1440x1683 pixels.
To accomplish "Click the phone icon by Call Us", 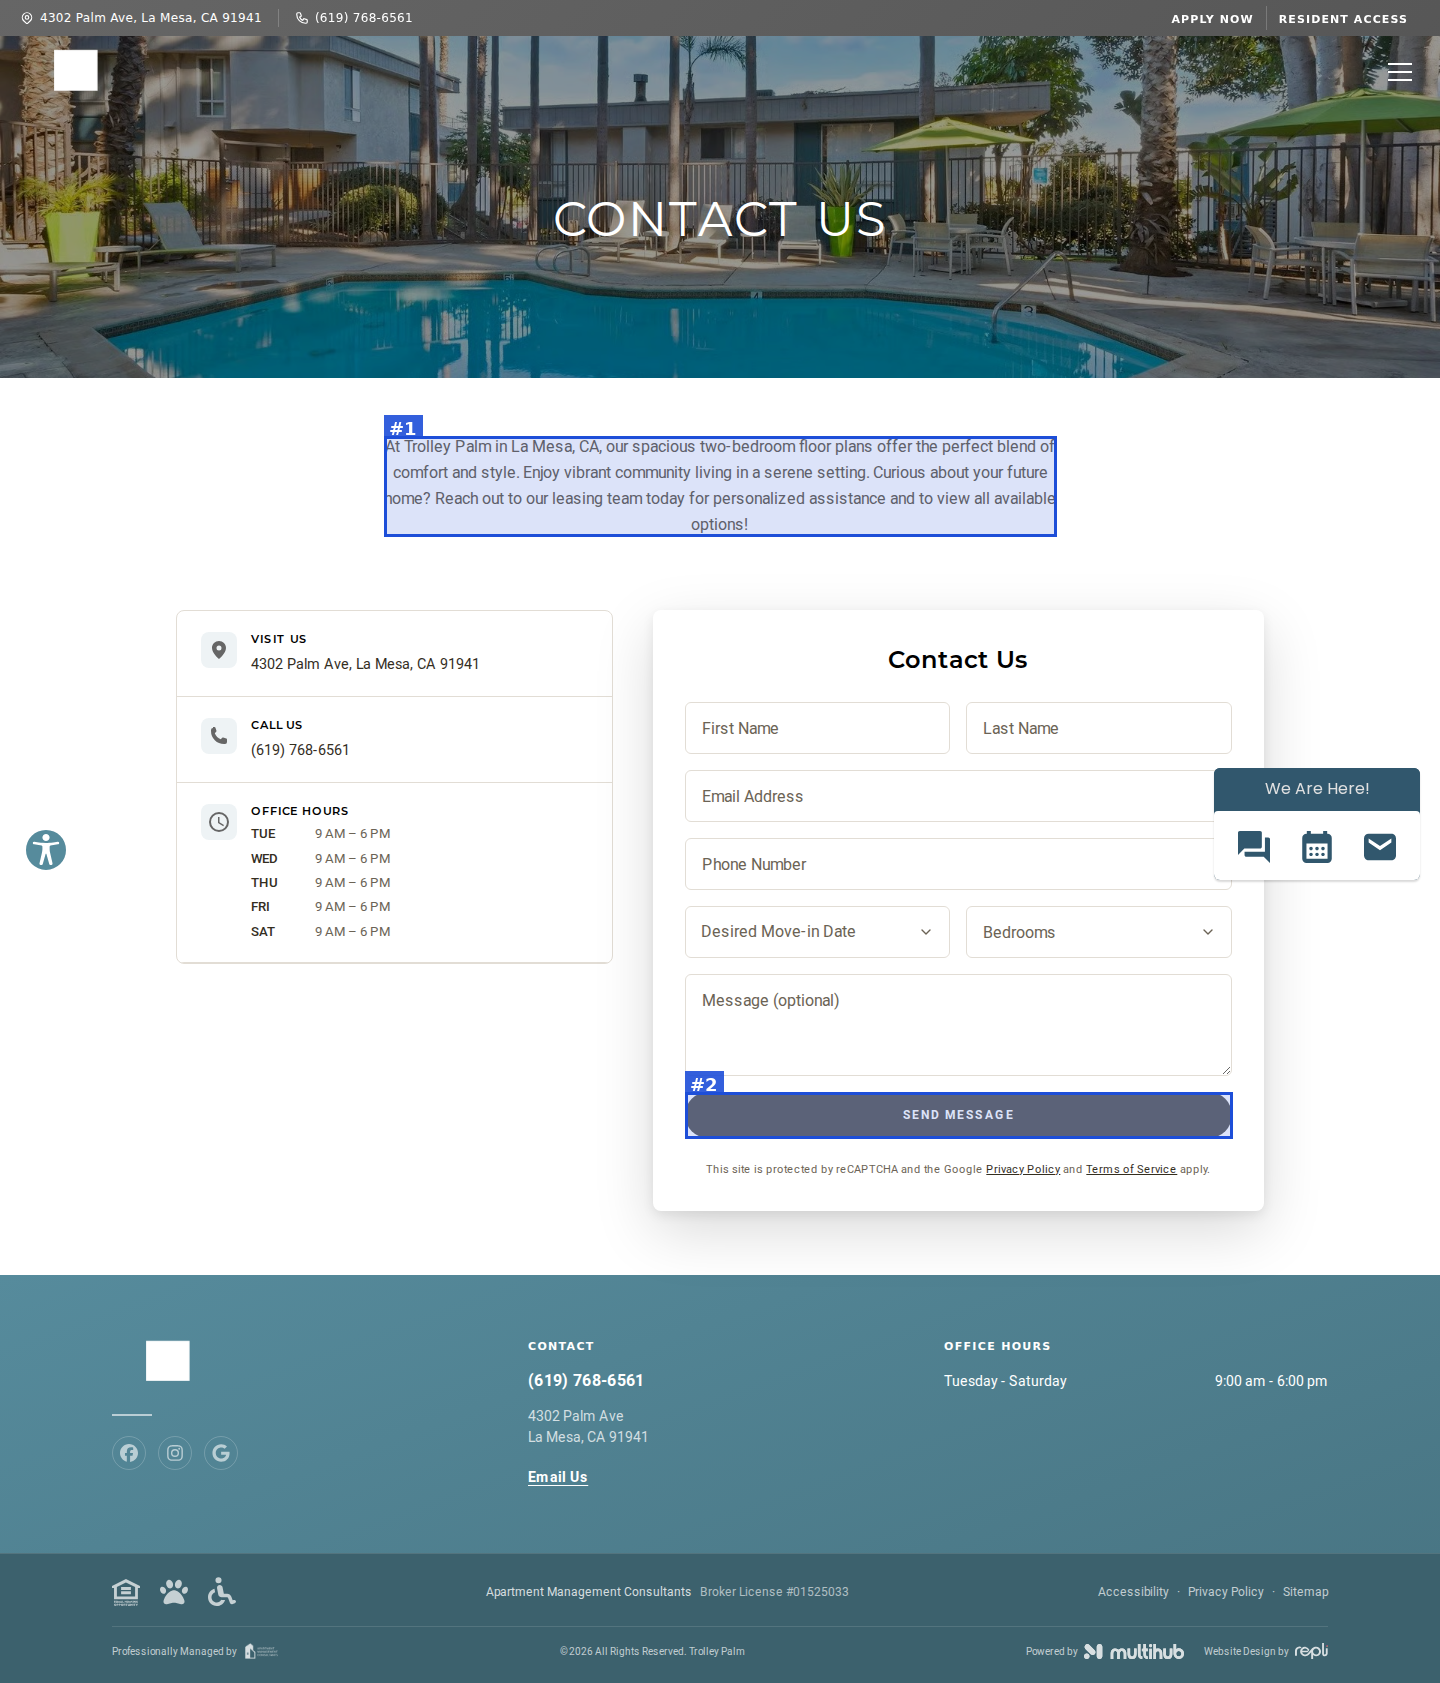I will coord(219,736).
